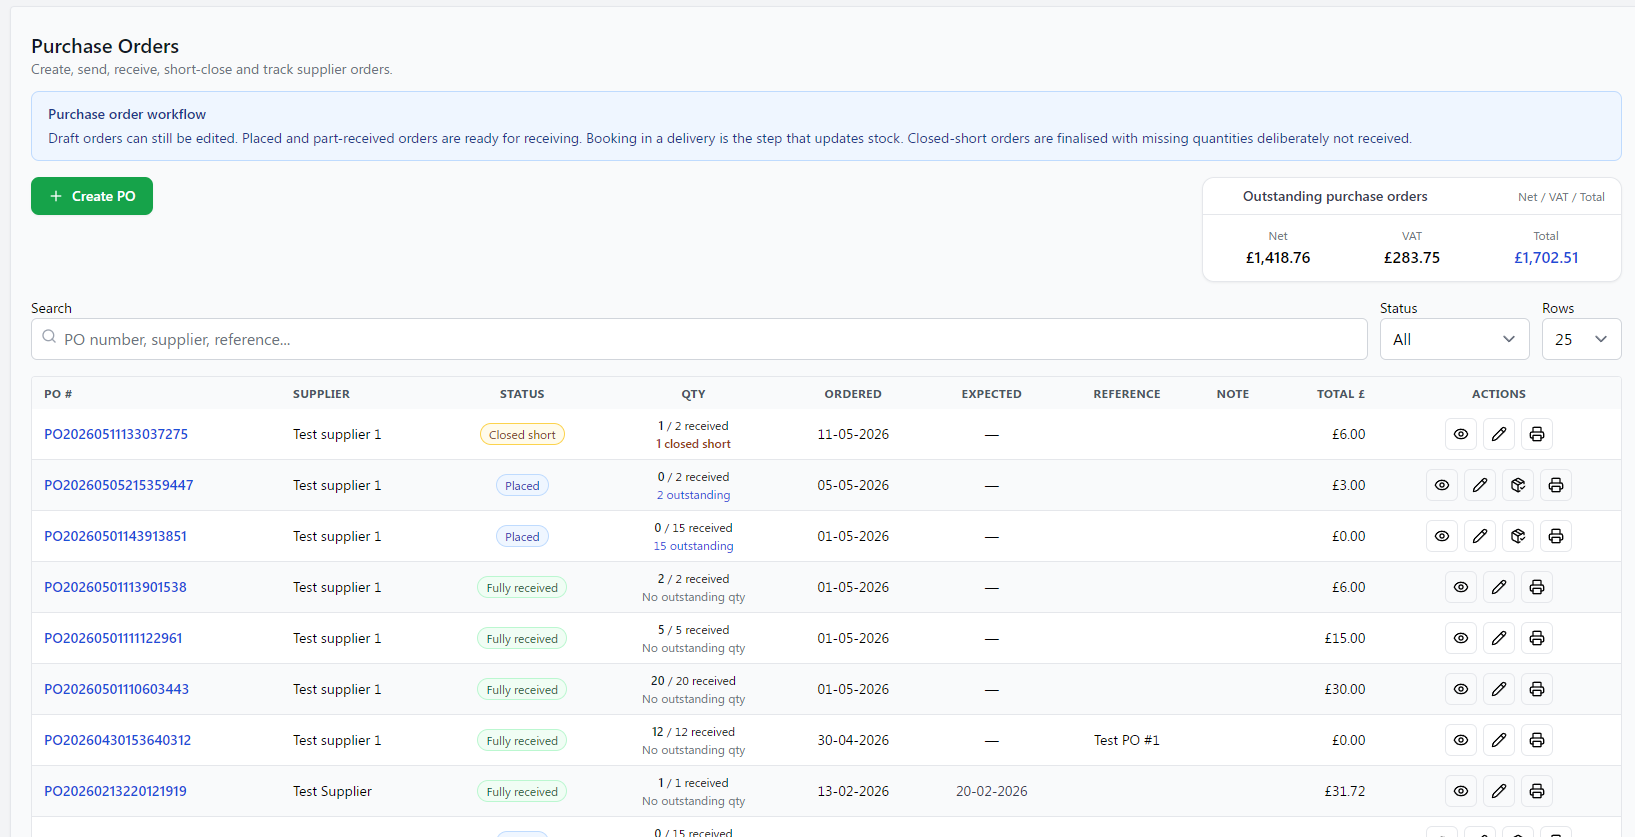Screen dimensions: 1635x837
Task: Open the Status filter dropdown
Action: point(1454,339)
